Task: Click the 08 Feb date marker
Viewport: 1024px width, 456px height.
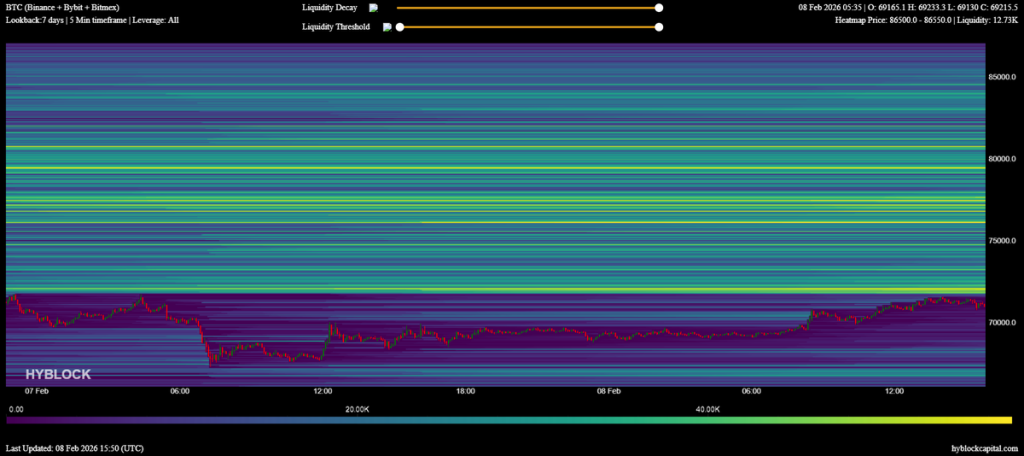Action: pyautogui.click(x=608, y=391)
